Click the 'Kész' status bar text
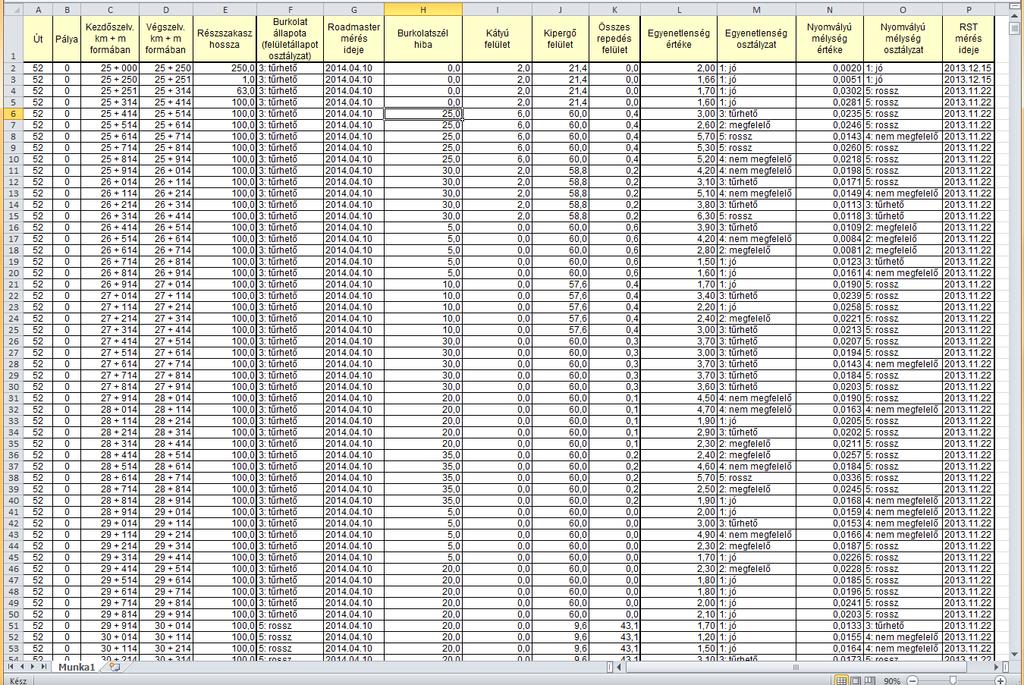The width and height of the screenshot is (1024, 685). (x=18, y=680)
